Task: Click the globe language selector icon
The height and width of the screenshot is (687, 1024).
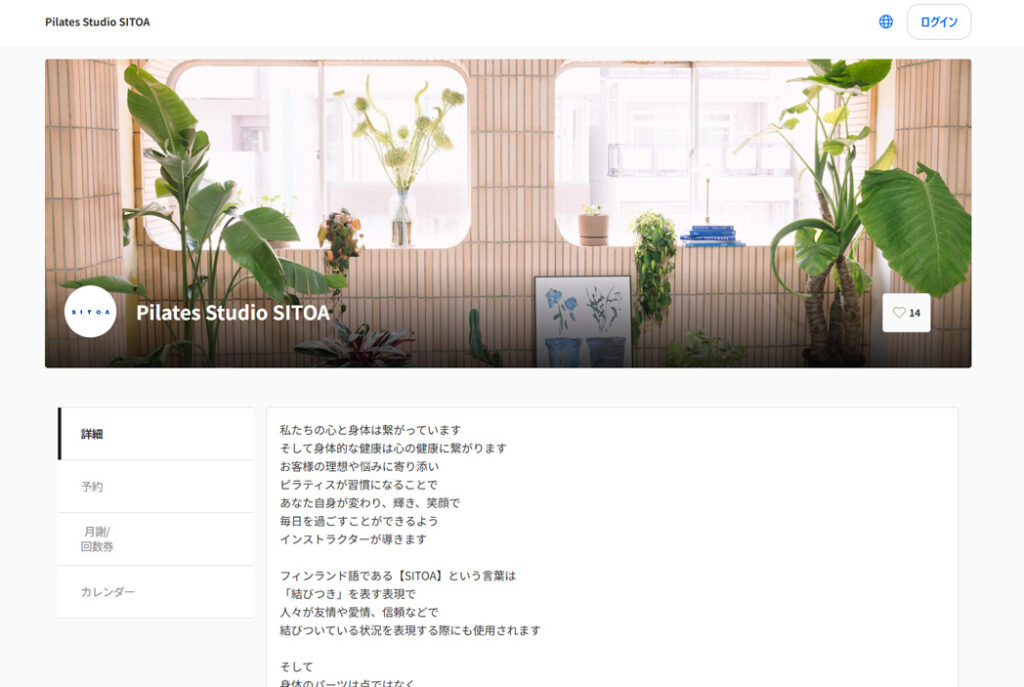Action: [885, 22]
